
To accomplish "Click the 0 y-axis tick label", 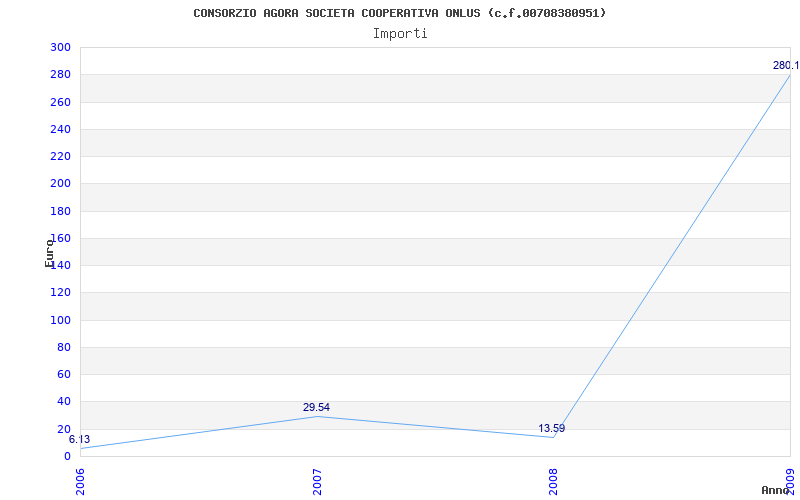I will pos(67,456).
